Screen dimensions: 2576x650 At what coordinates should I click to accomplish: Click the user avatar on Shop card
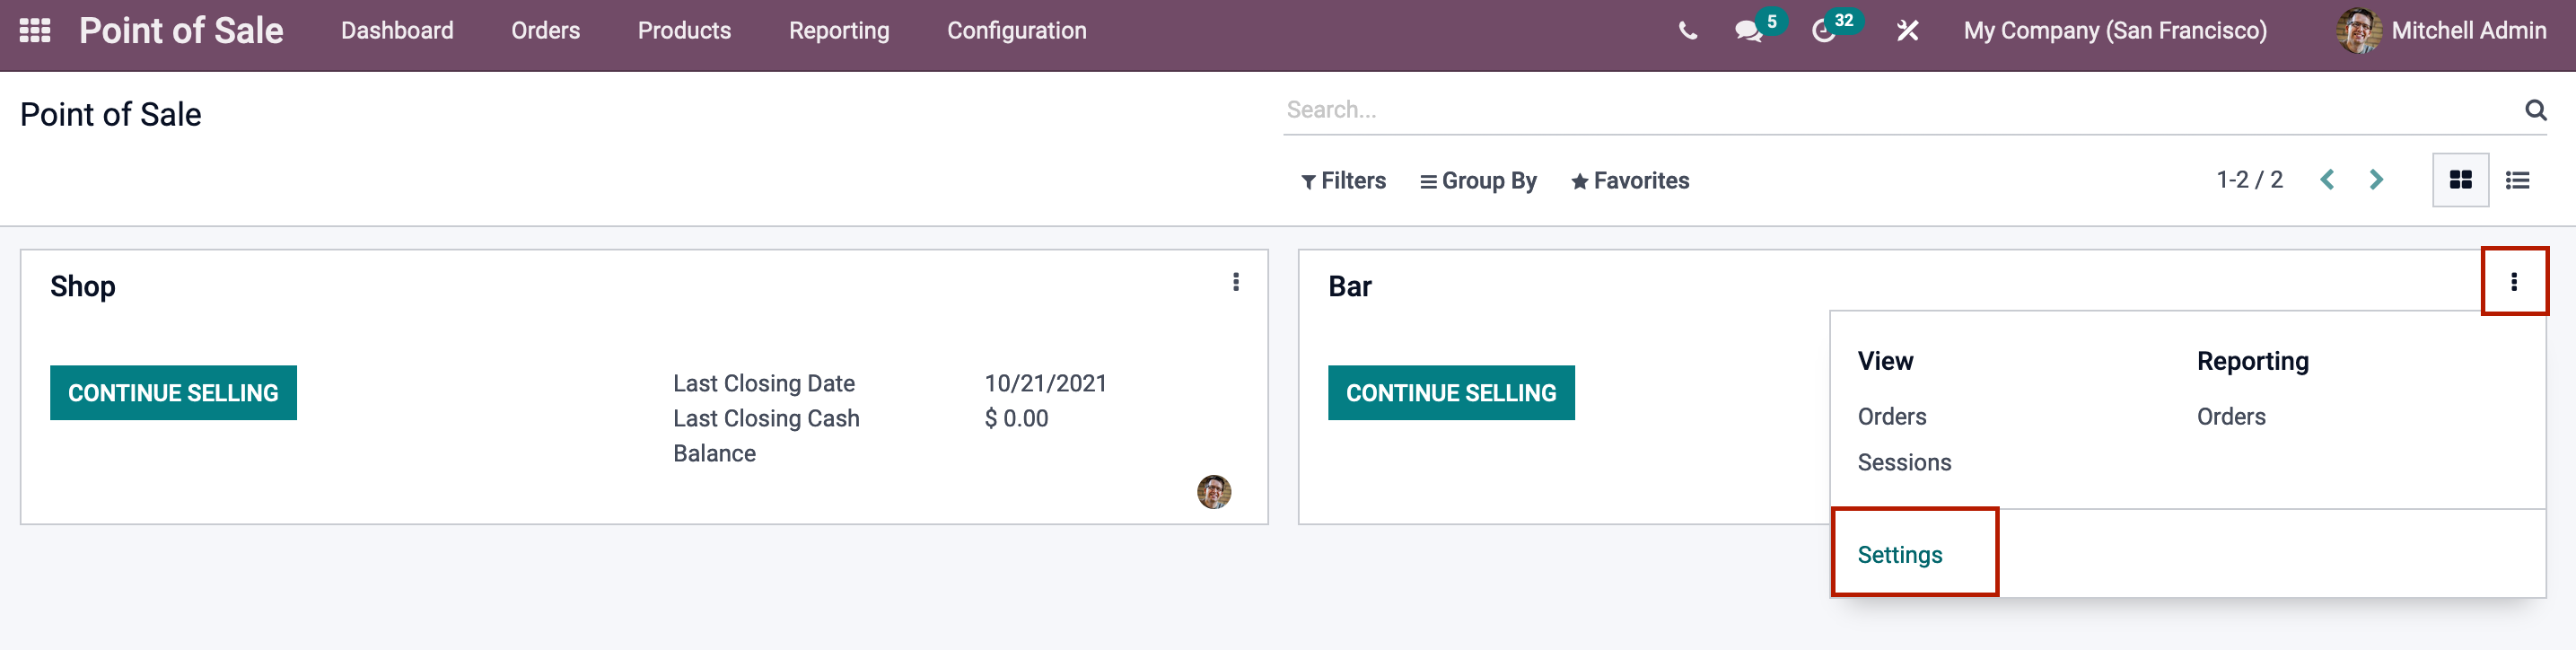1214,491
